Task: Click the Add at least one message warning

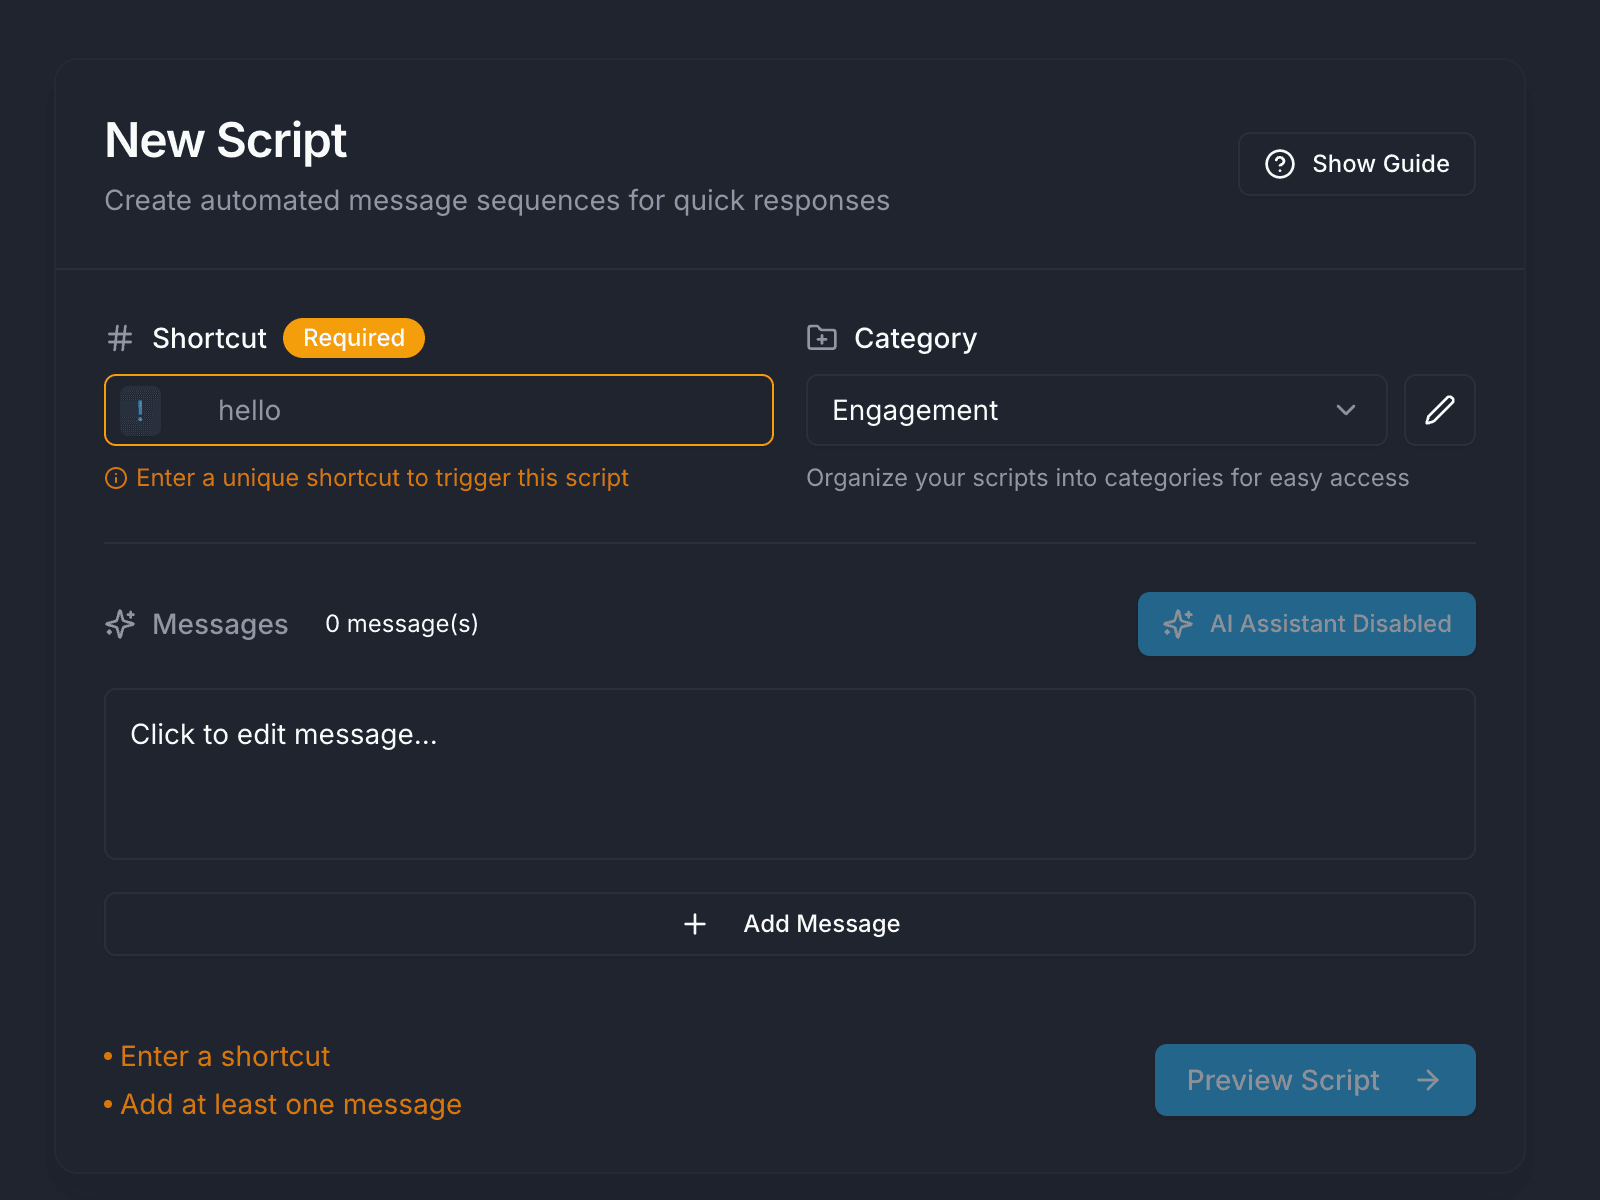Action: click(290, 1104)
